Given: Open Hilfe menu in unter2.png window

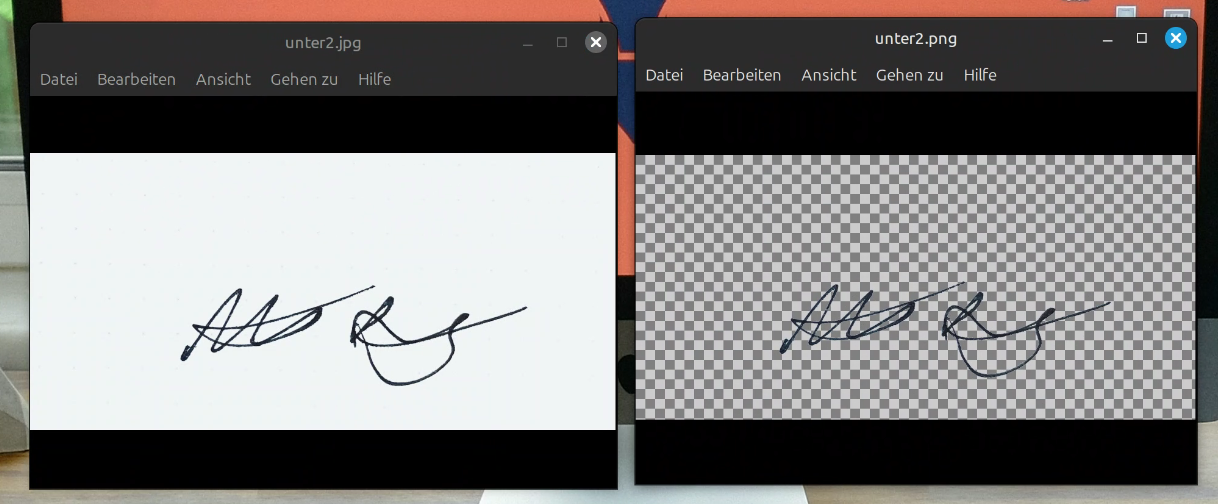Looking at the screenshot, I should point(980,75).
